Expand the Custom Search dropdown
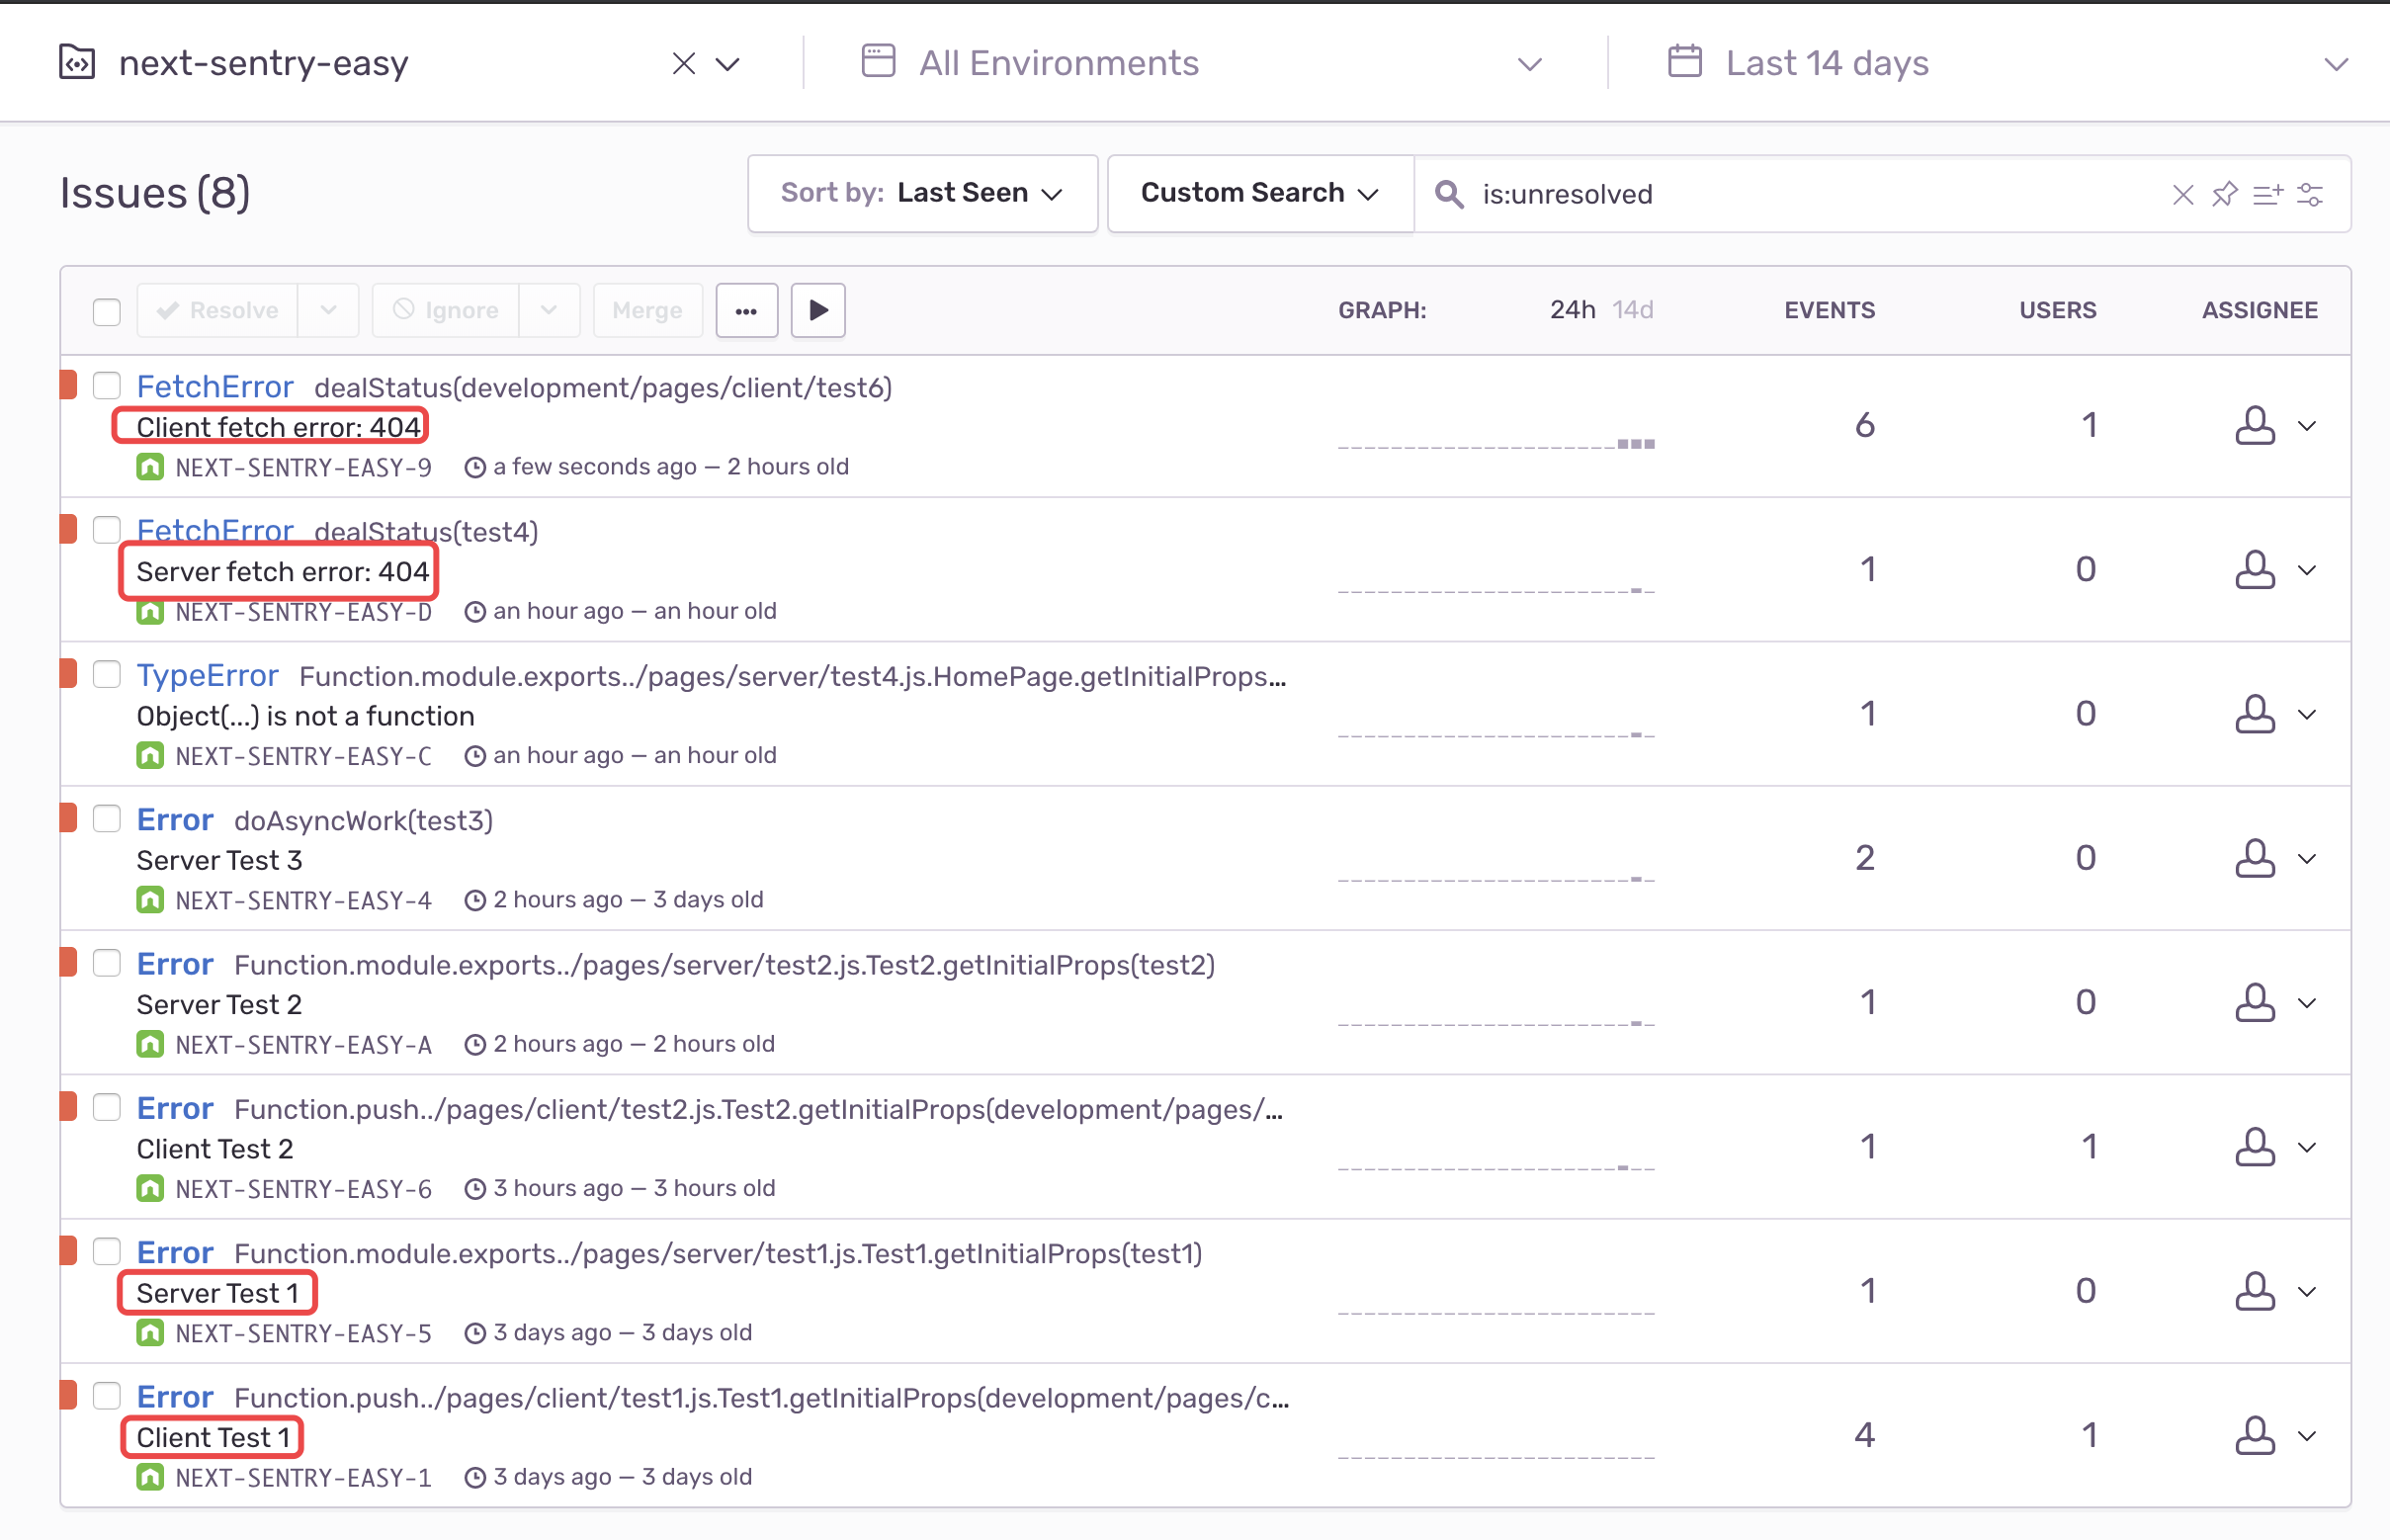2390x1540 pixels. [1259, 193]
